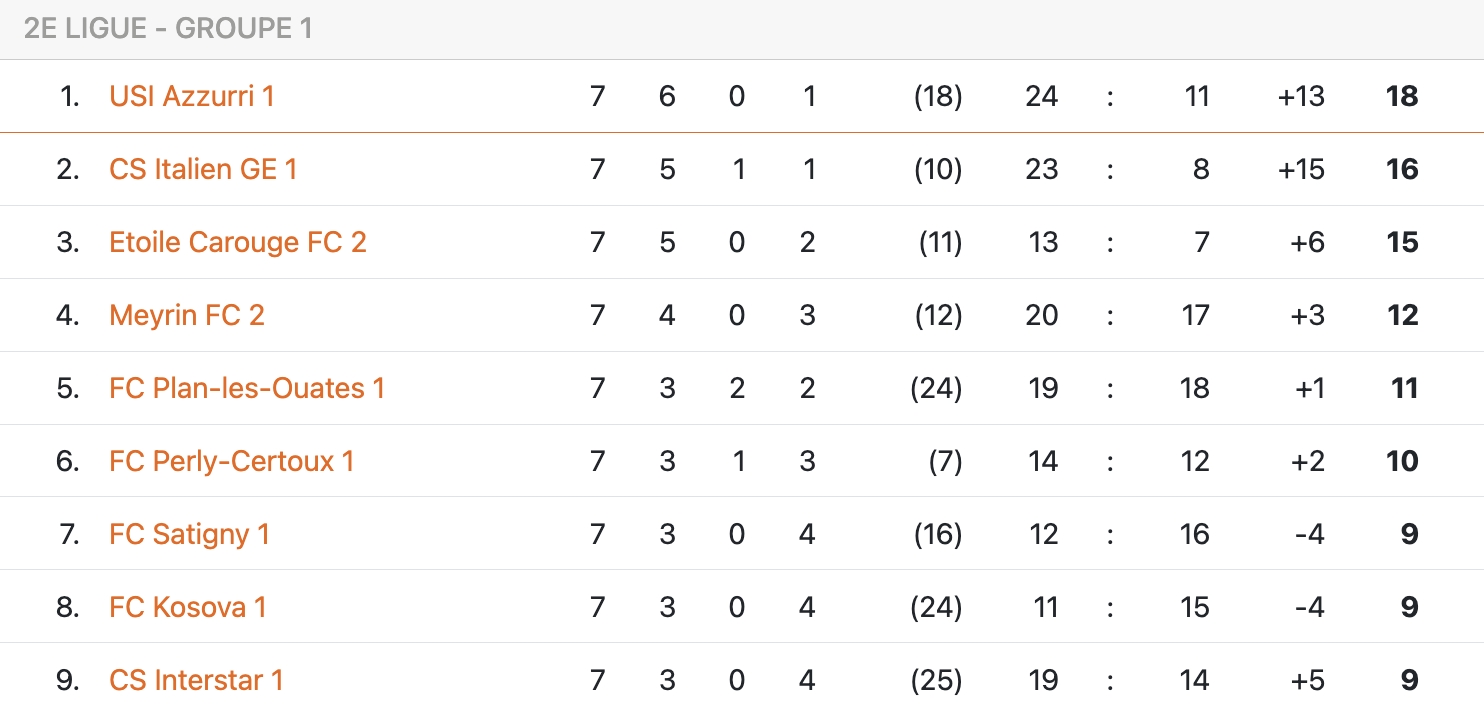Open CS Italien GE 1 team page
Screen dimensions: 1484x710
(203, 169)
